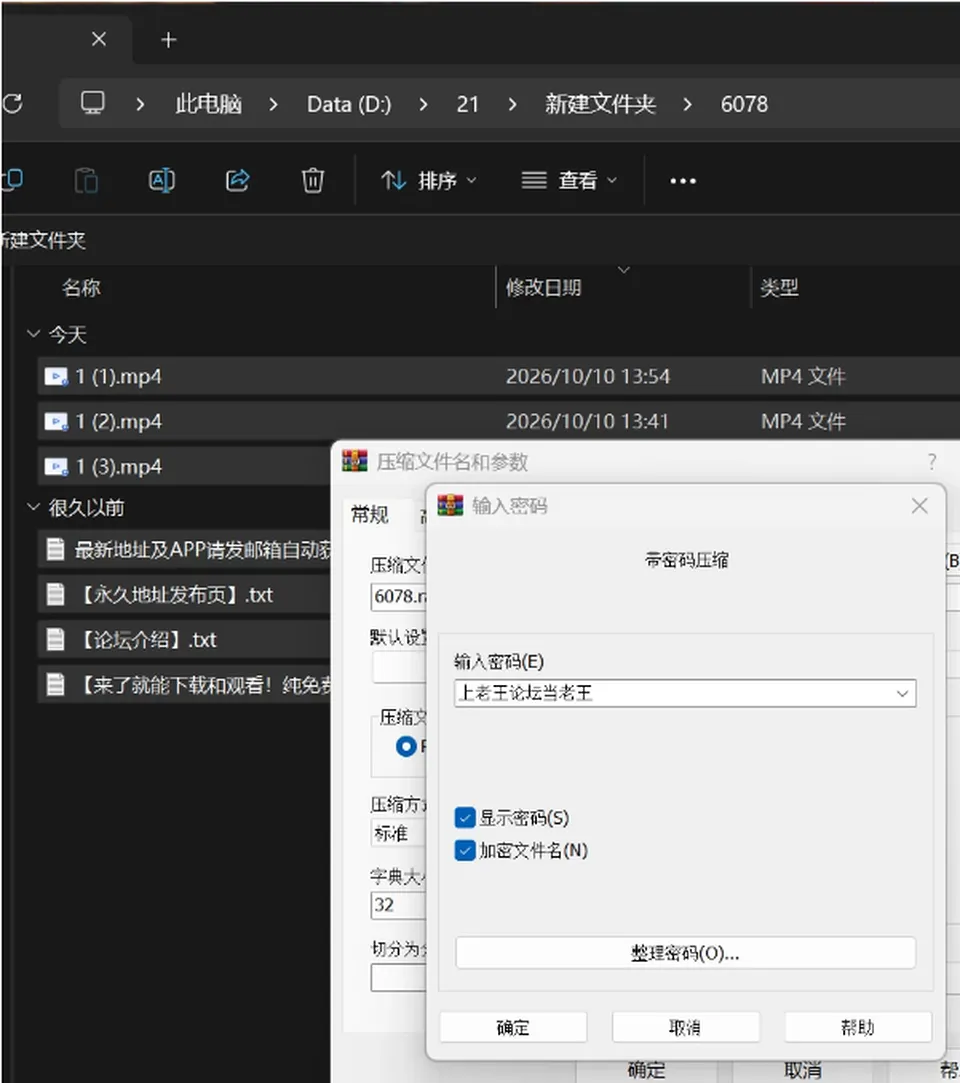Close the 输入密码 dialog

click(x=919, y=506)
